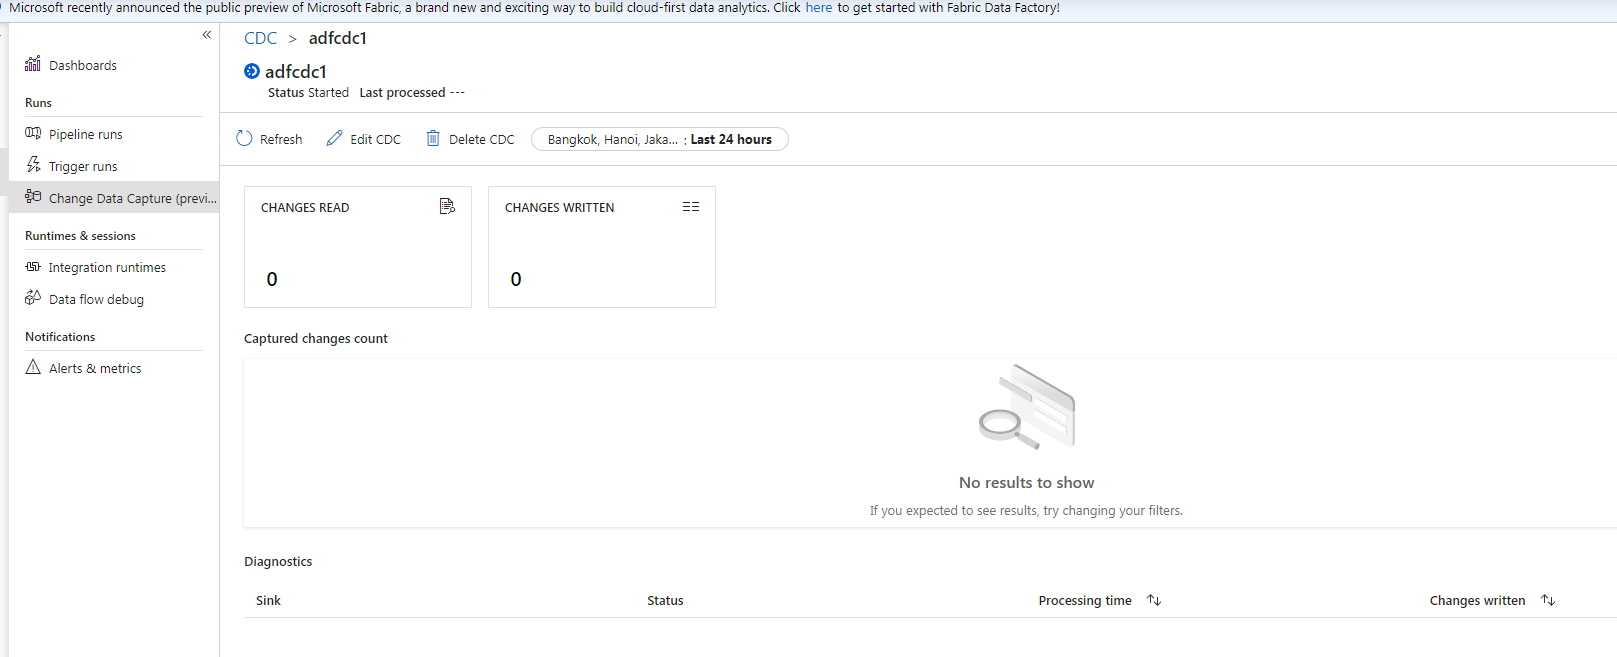Refresh the CDC monitoring view

269,139
